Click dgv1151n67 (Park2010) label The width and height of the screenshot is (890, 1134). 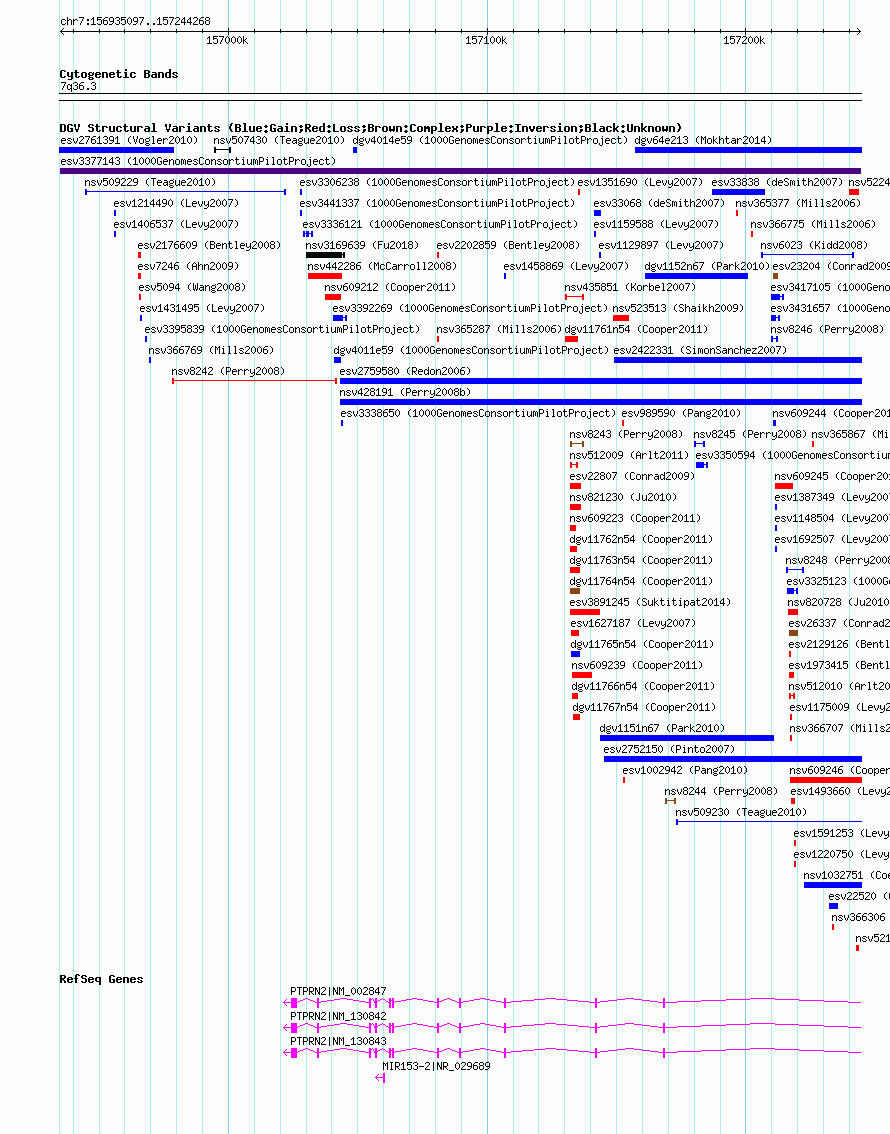point(662,728)
